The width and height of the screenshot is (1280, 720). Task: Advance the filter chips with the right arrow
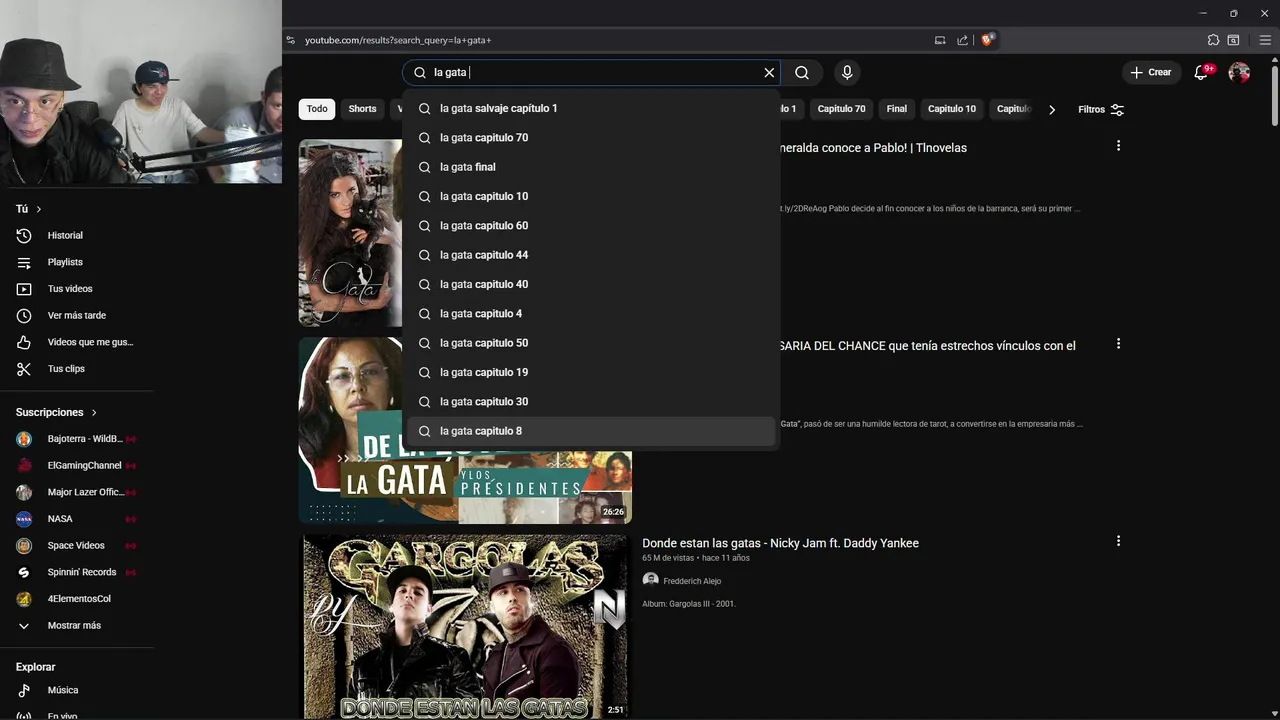point(1052,109)
